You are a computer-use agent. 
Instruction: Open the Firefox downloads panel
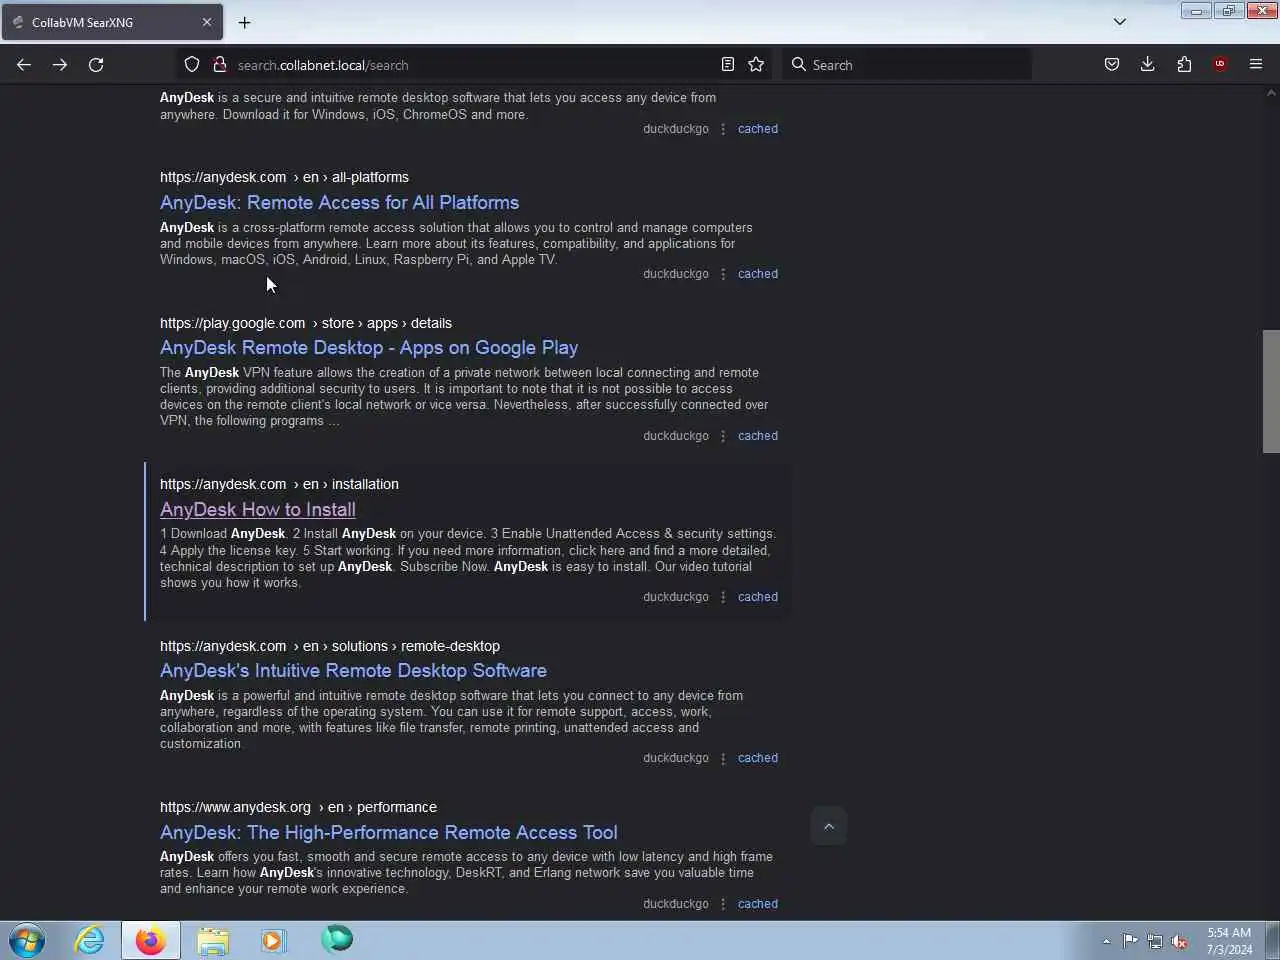1147,65
